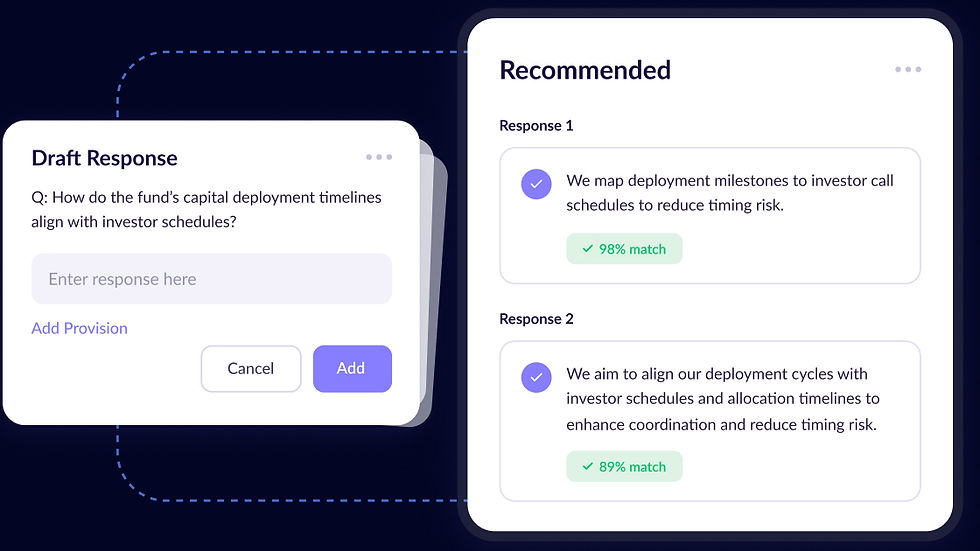
Task: Click the Draft Response title
Action: click(x=104, y=158)
